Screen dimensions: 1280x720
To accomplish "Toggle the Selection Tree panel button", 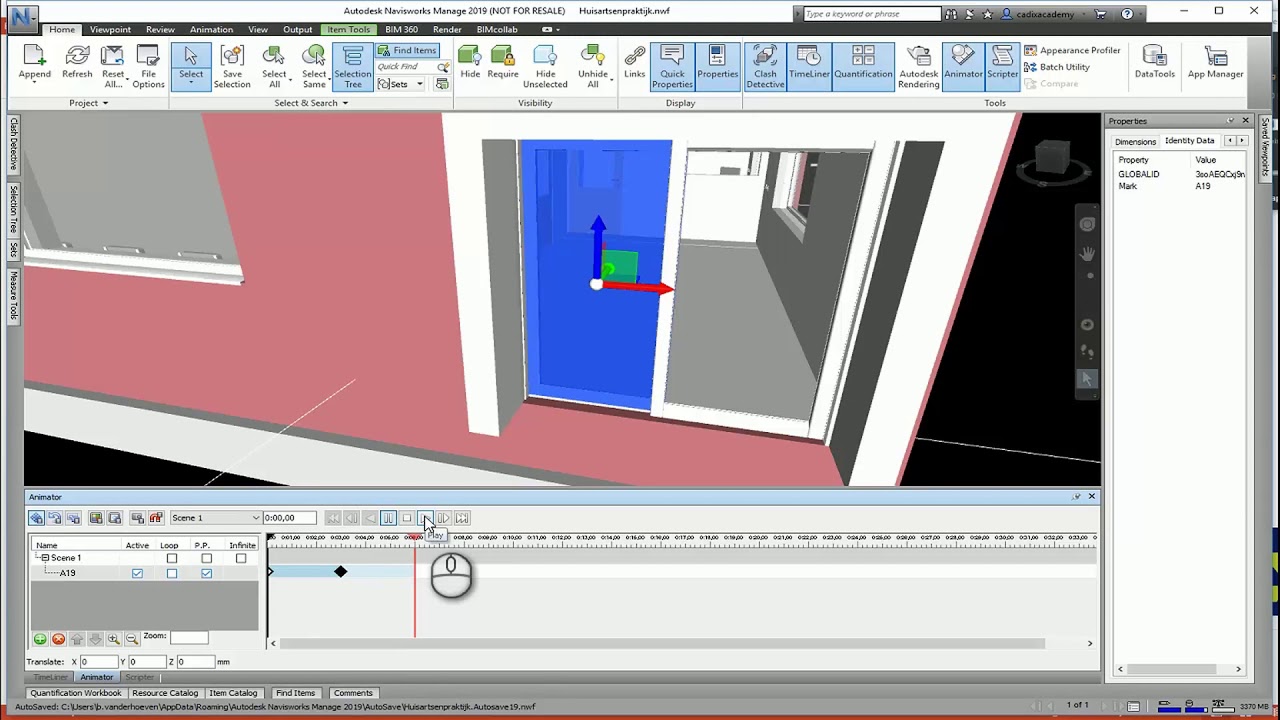I will 352,67.
